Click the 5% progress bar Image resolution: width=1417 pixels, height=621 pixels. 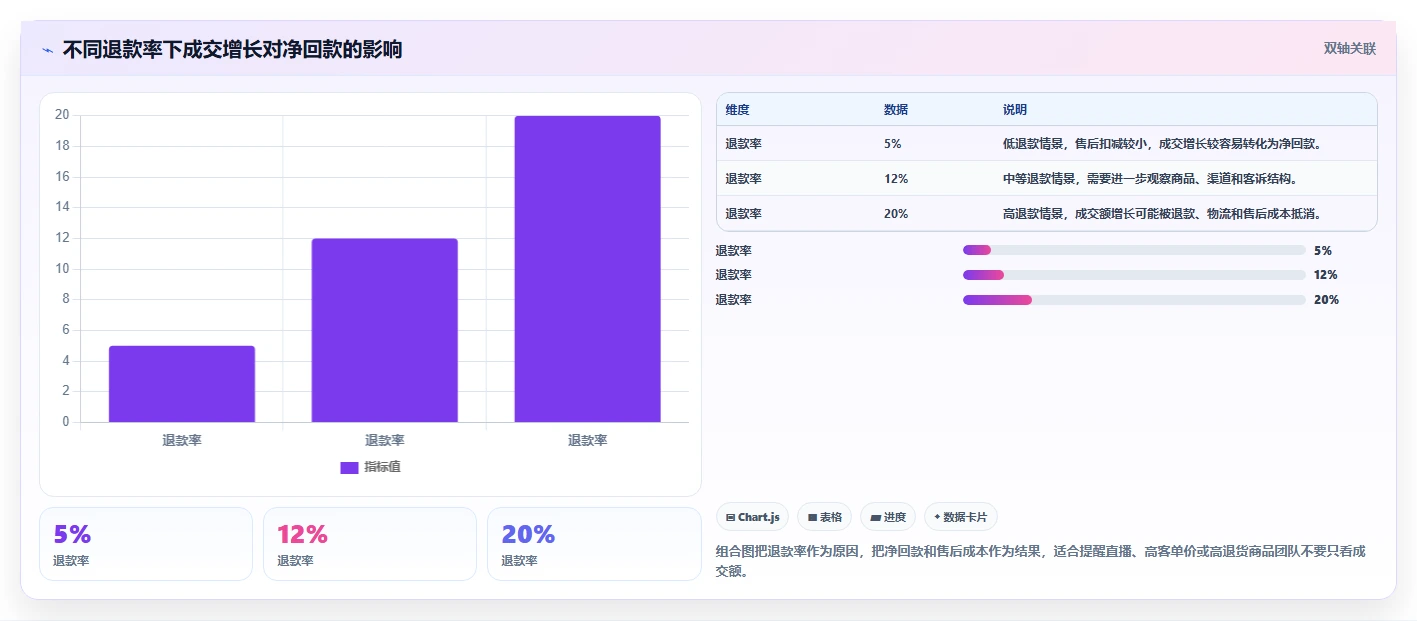1134,250
